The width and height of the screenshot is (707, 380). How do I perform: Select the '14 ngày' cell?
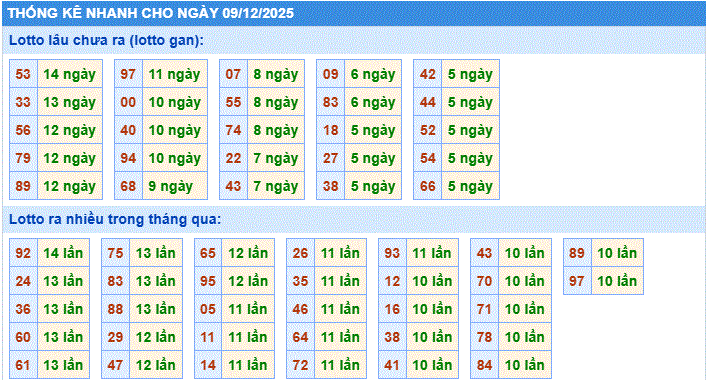point(70,74)
